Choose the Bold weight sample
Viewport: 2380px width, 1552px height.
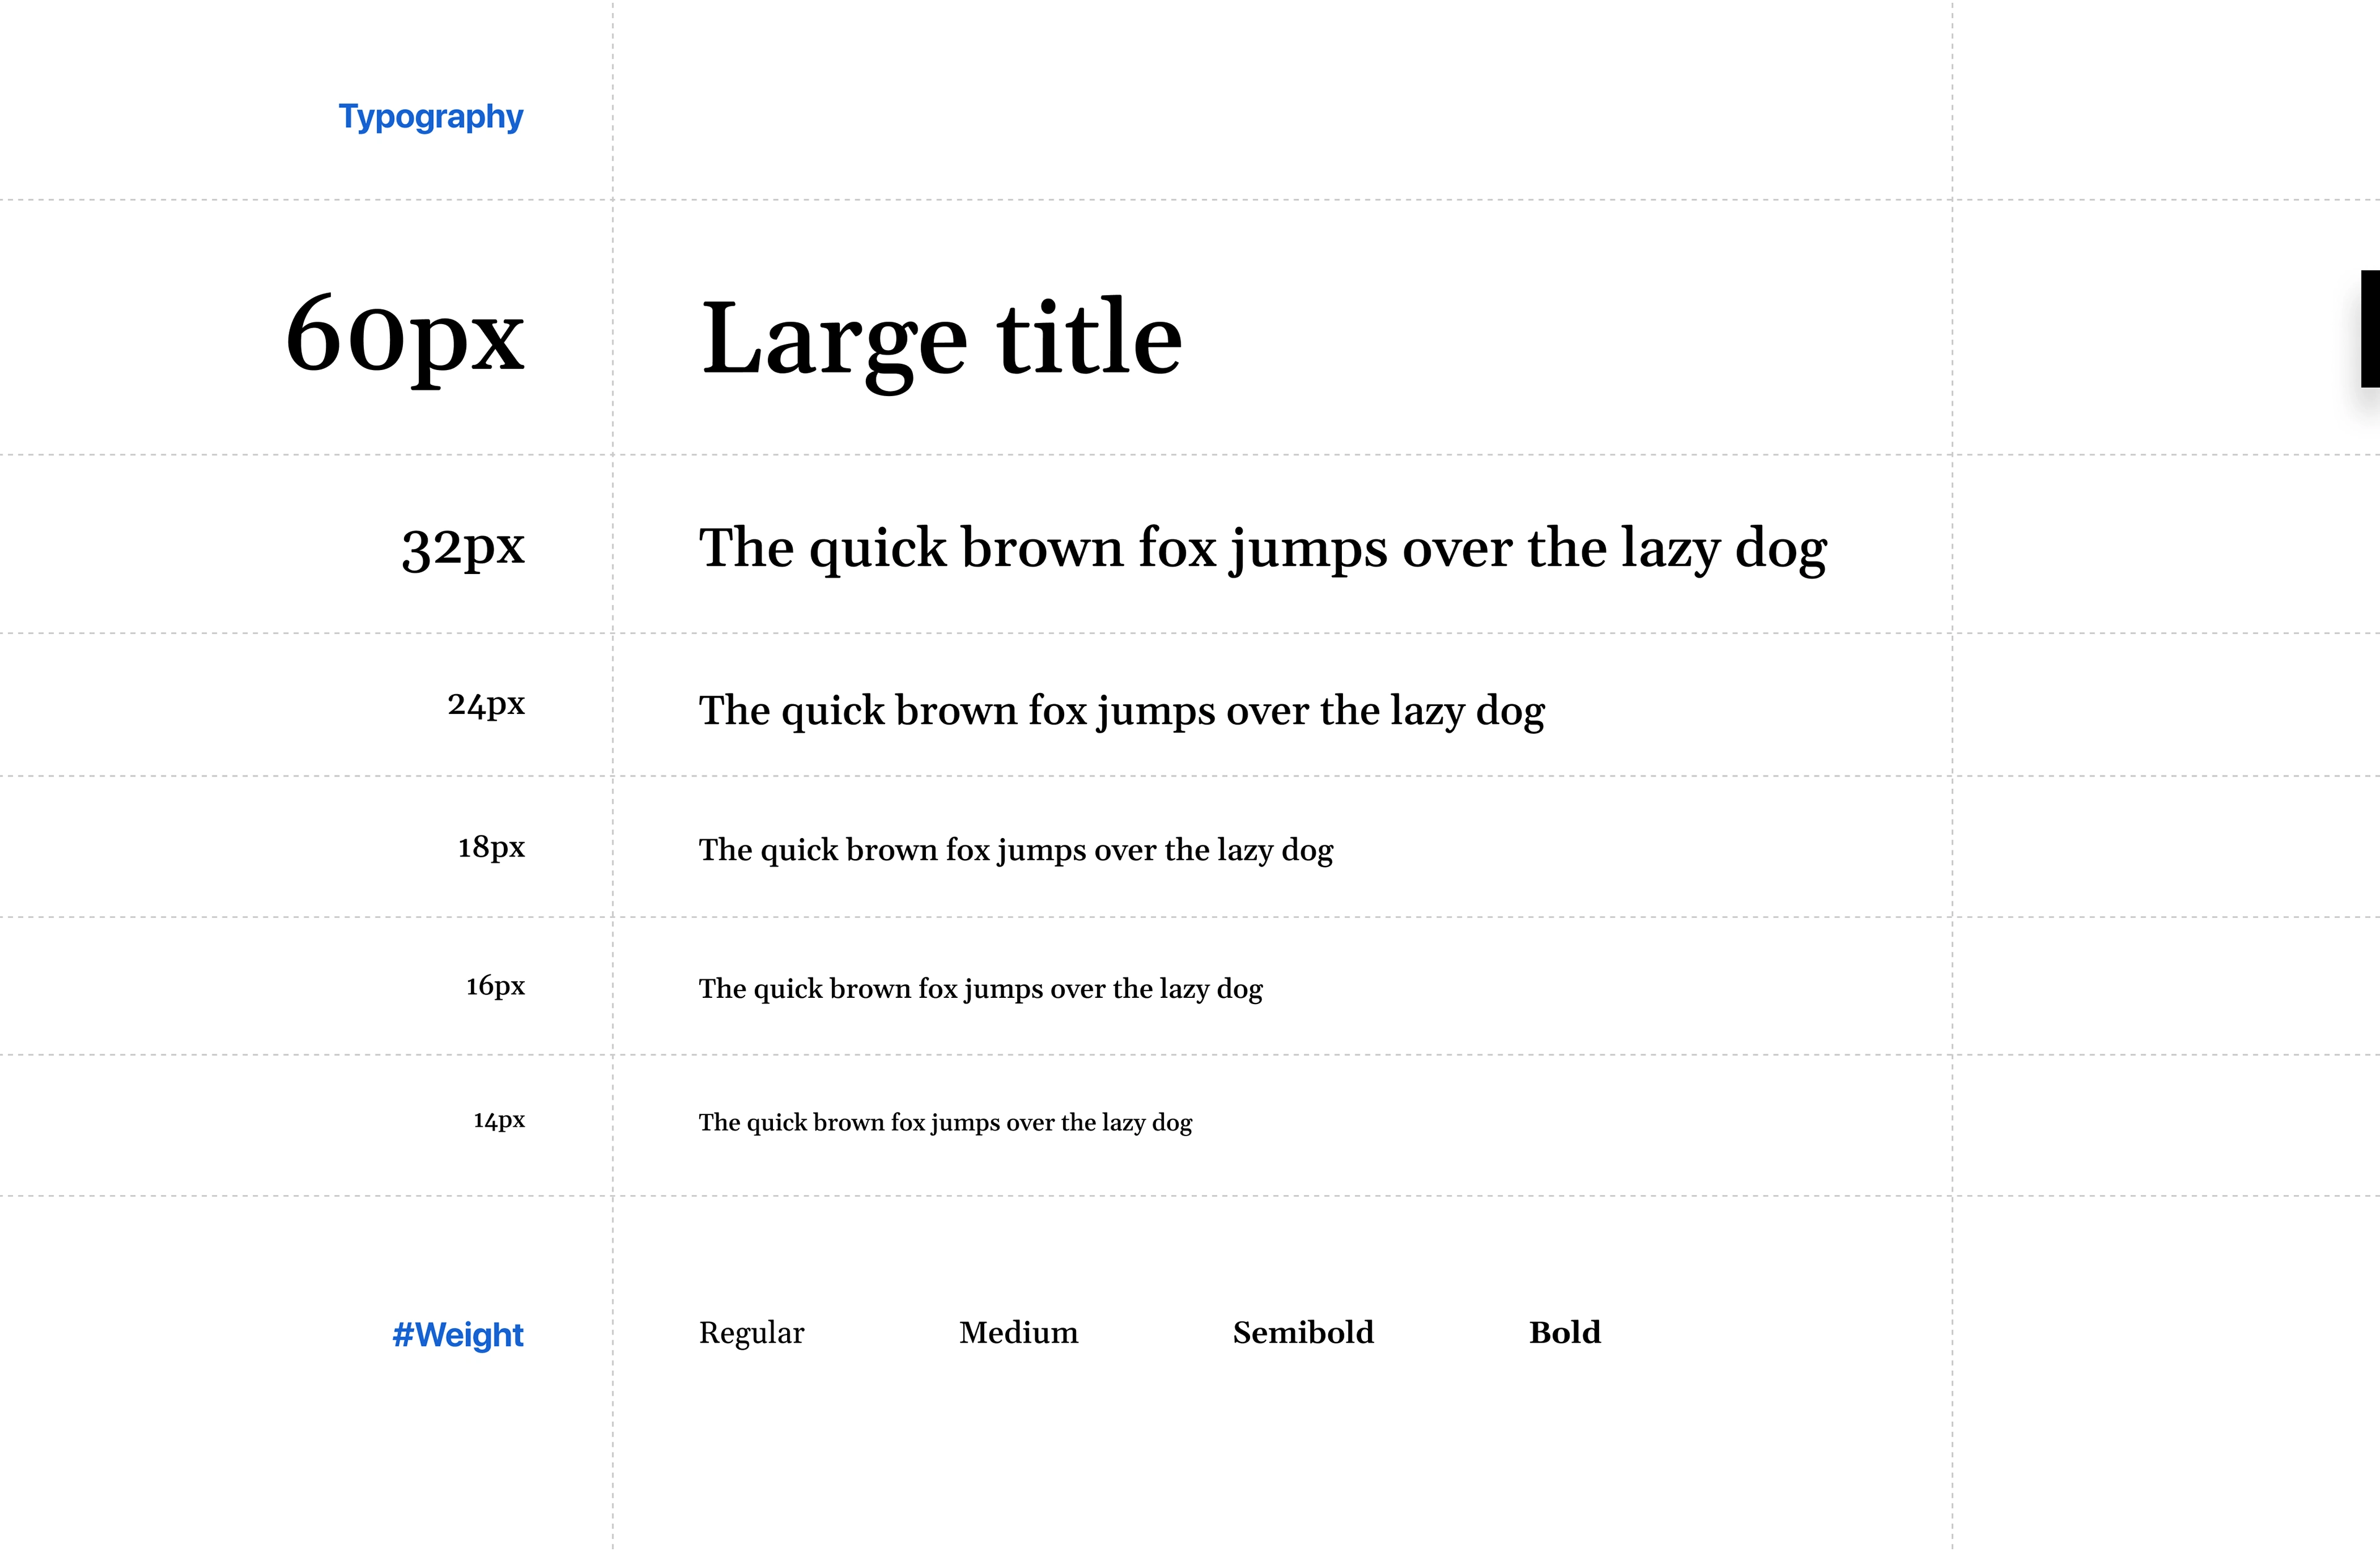[x=1564, y=1332]
